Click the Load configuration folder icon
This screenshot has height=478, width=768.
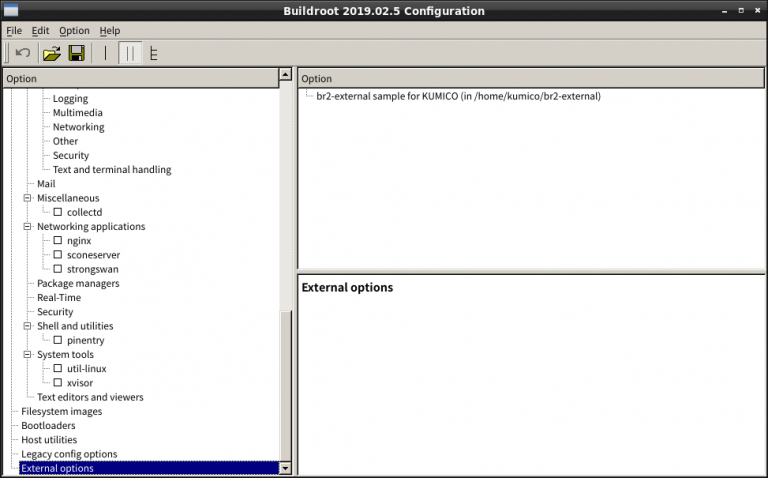[x=51, y=53]
